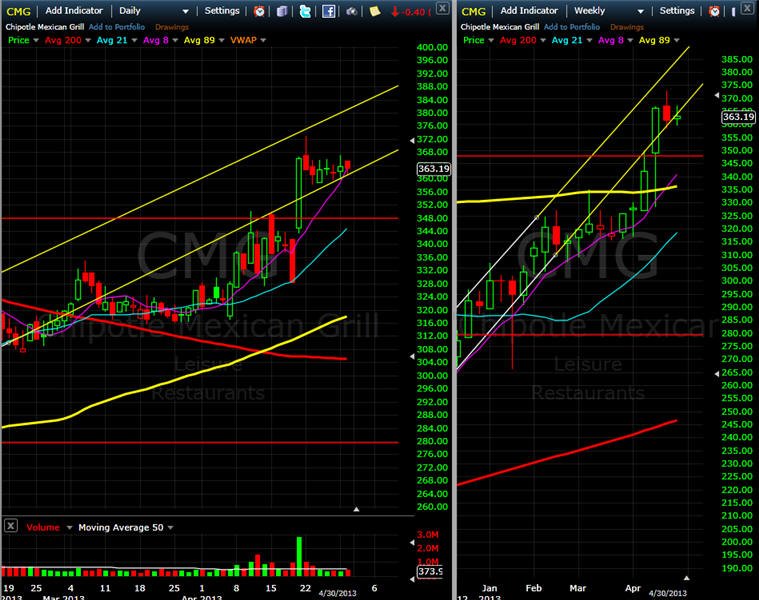
Task: Expand the Price dropdown in Daily chart
Action: click(x=36, y=41)
